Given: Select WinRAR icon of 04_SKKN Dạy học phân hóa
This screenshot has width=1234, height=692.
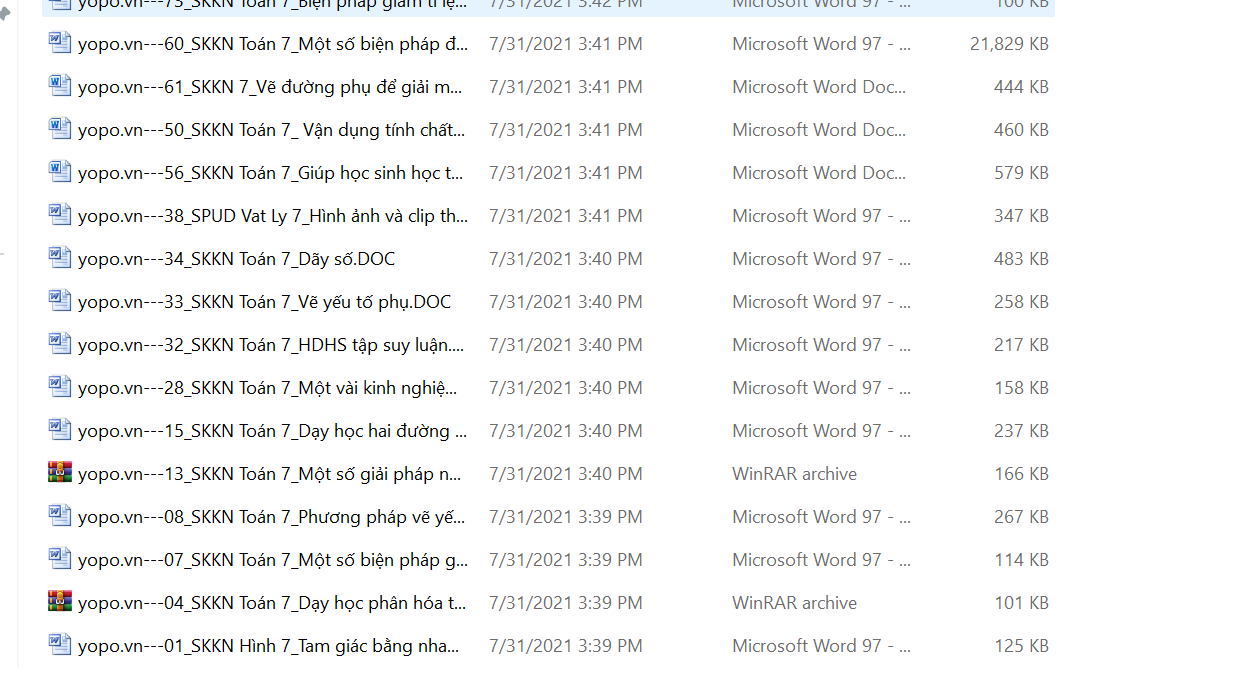Looking at the screenshot, I should pyautogui.click(x=60, y=602).
